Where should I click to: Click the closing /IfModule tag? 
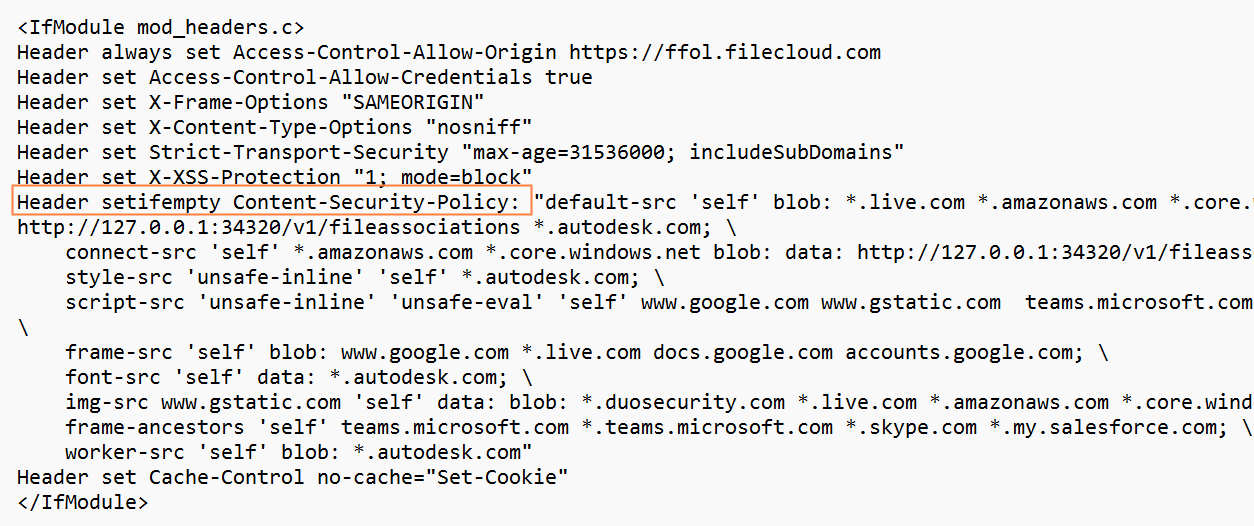[x=82, y=502]
